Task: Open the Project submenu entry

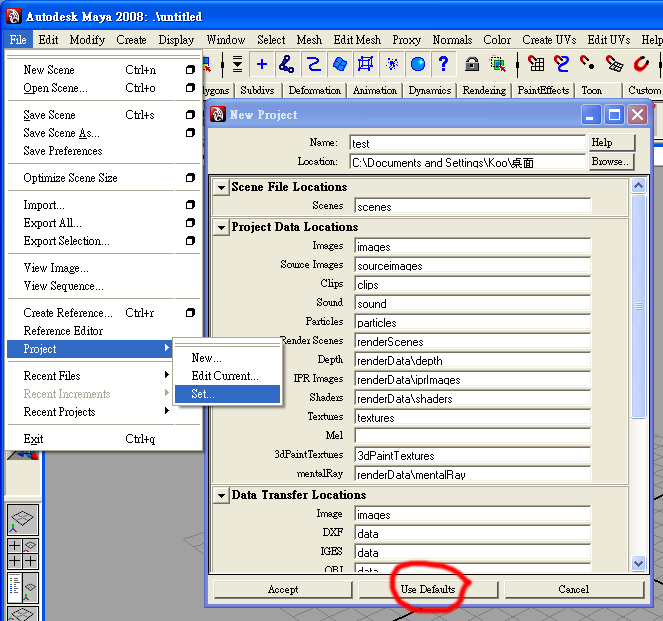Action: click(x=90, y=349)
